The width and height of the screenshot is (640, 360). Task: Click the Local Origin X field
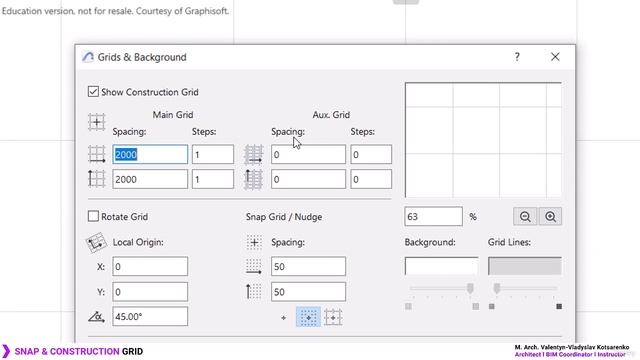150,267
